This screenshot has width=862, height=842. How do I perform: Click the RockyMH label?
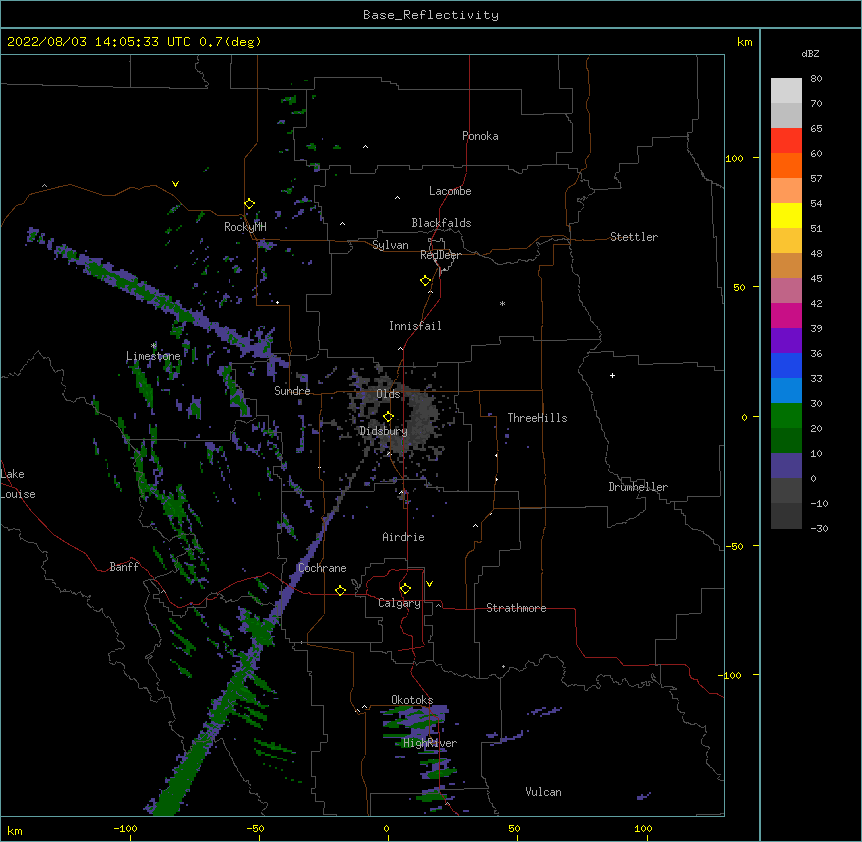(245, 227)
